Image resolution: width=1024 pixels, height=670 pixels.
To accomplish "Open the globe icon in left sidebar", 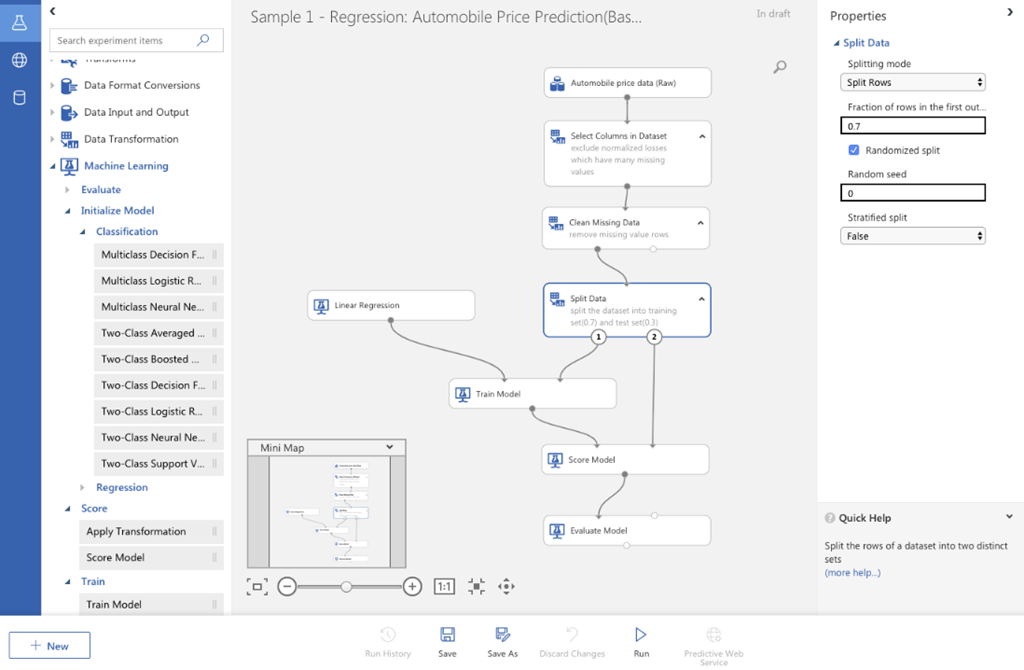I will tap(19, 60).
